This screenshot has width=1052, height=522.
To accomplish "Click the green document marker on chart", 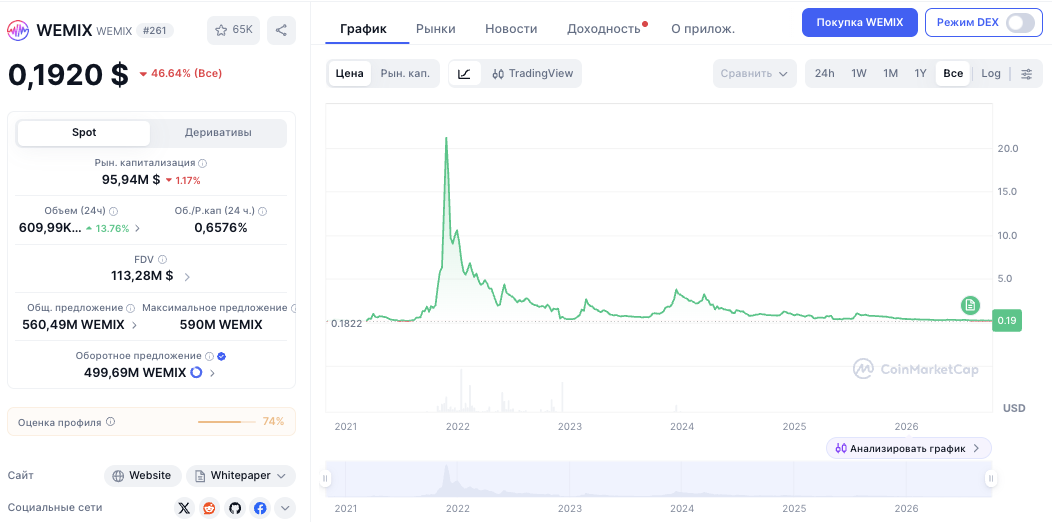I will (969, 305).
